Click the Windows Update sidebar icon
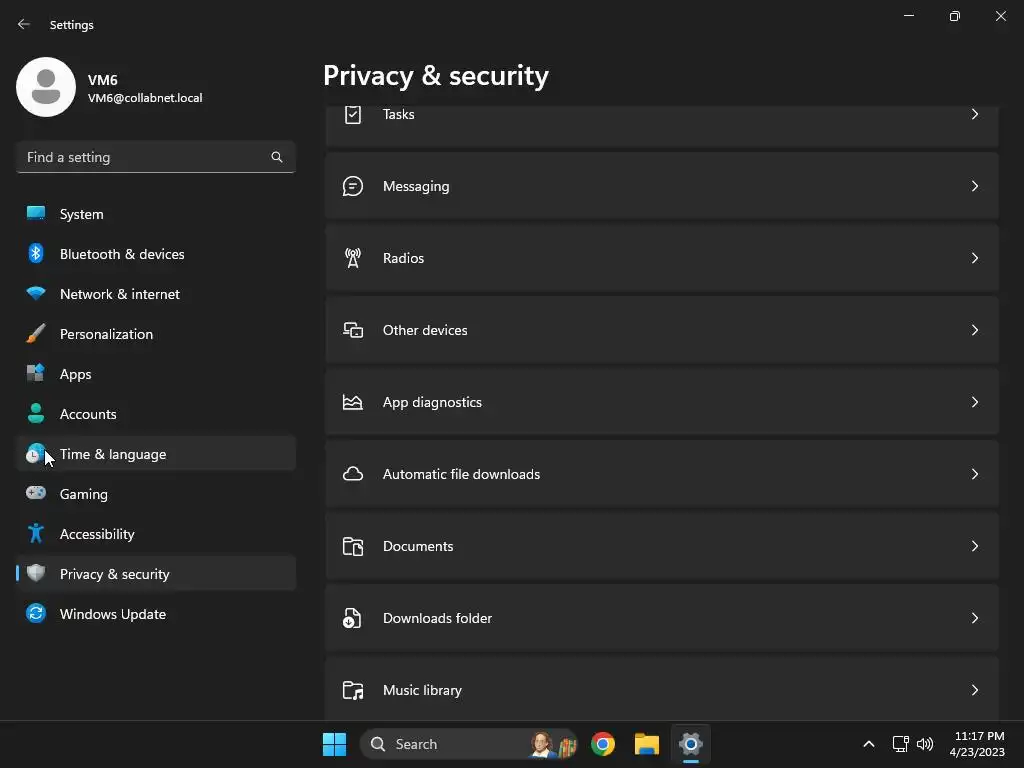 36,614
